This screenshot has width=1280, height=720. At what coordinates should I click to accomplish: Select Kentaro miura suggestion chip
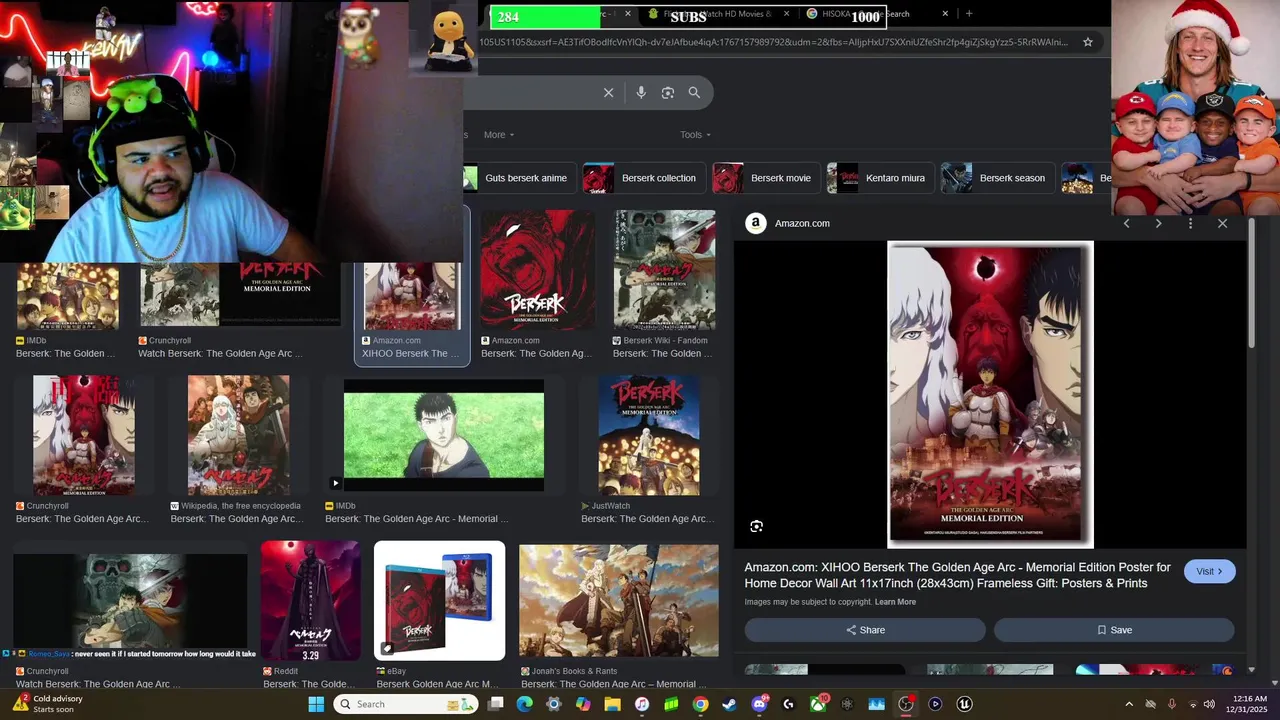[879, 178]
